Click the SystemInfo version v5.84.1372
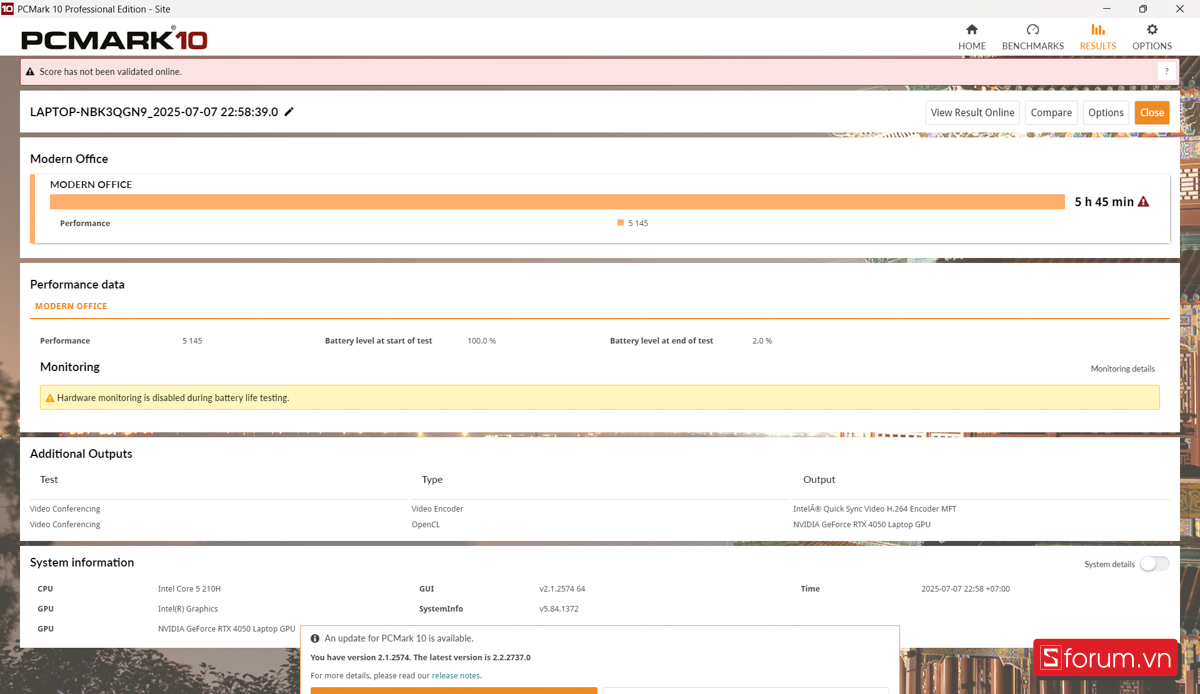This screenshot has width=1200, height=694. 559,609
